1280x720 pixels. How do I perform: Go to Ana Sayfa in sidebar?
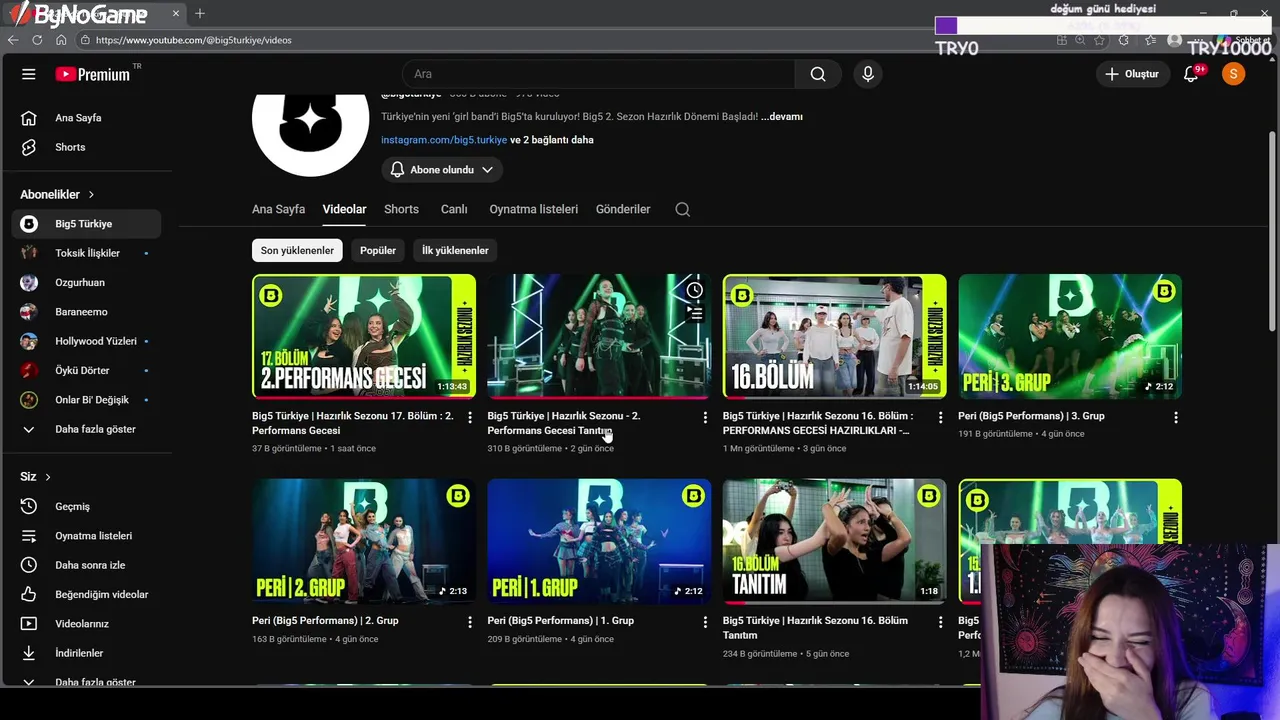pos(88,118)
